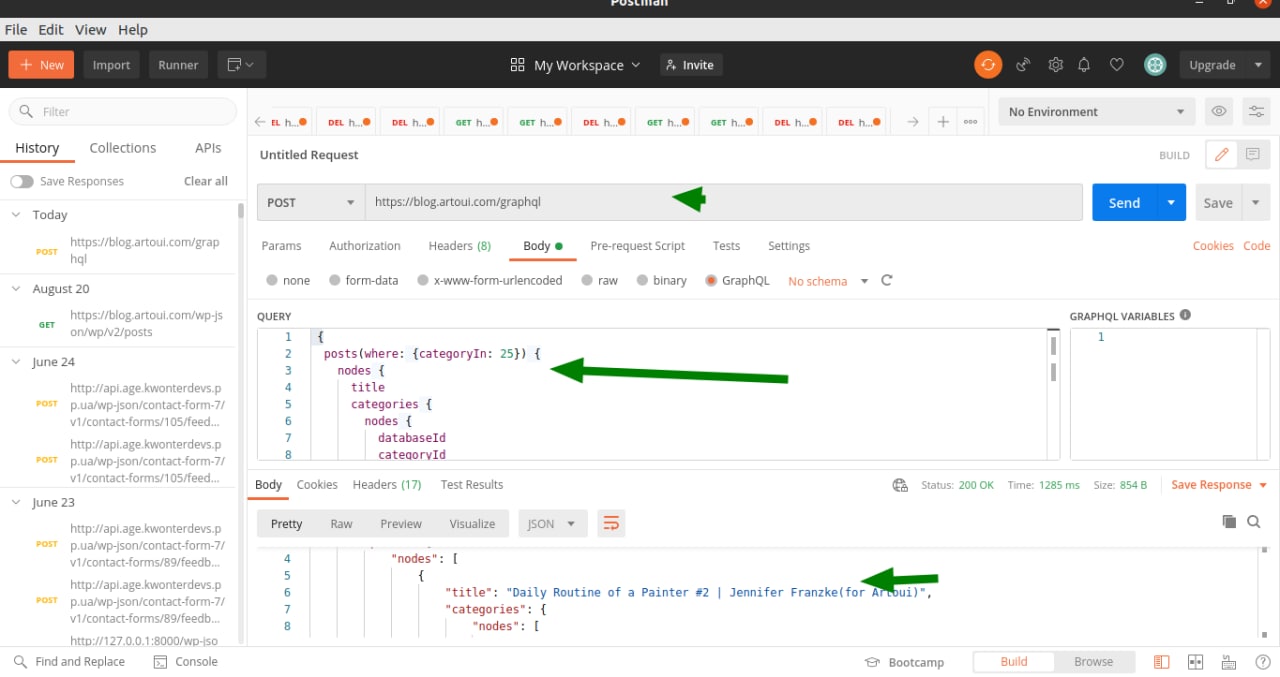Screen dimensions: 1280x677
Task: Select binary body type
Action: pyautogui.click(x=662, y=281)
